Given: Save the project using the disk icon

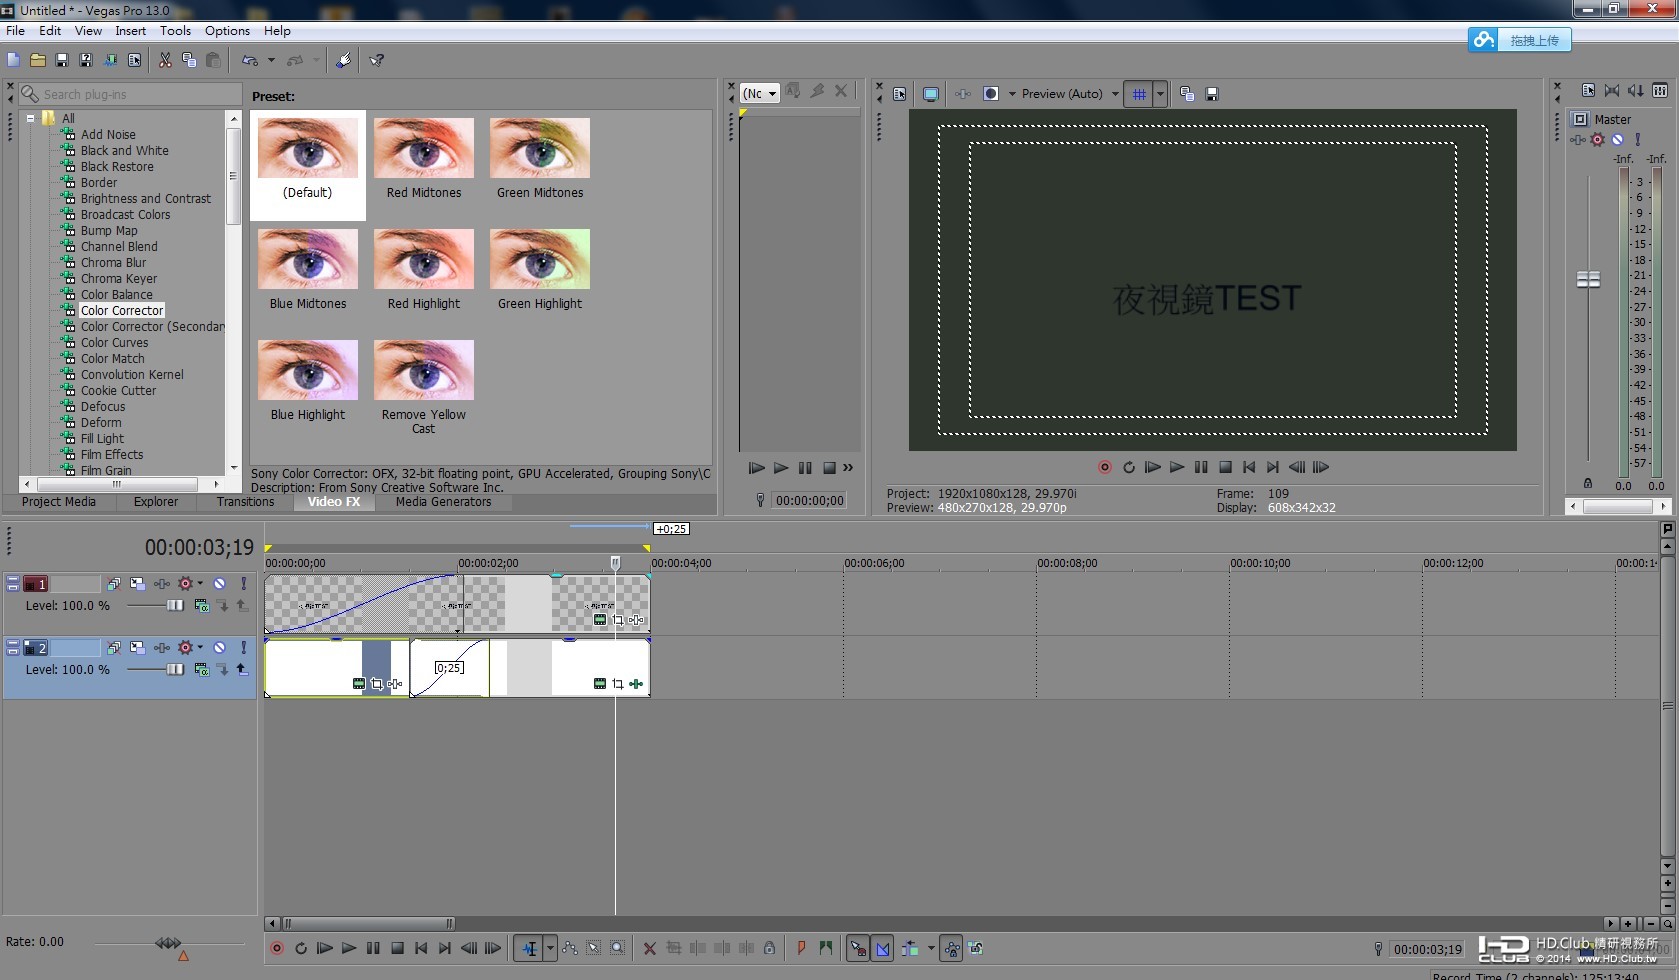Looking at the screenshot, I should pos(61,60).
